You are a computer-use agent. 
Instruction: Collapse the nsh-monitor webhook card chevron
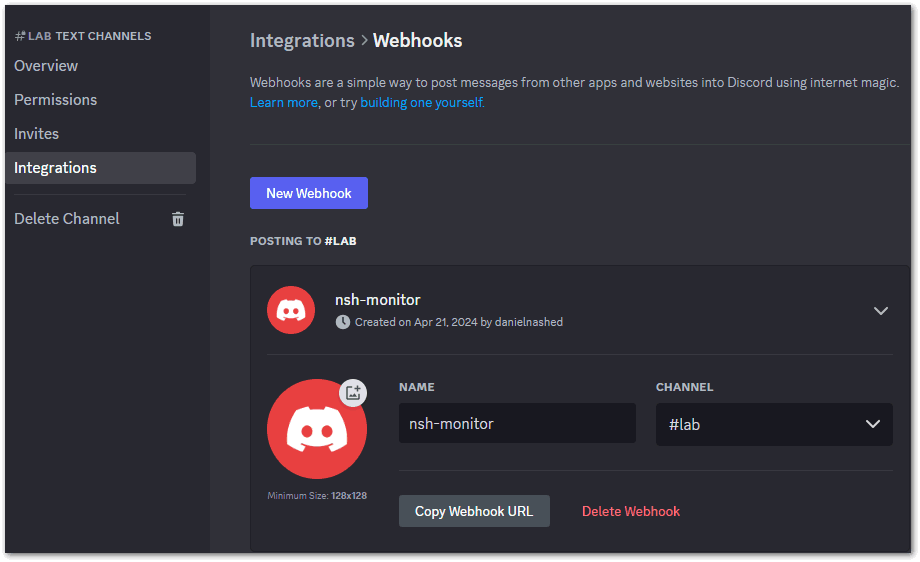click(x=880, y=310)
